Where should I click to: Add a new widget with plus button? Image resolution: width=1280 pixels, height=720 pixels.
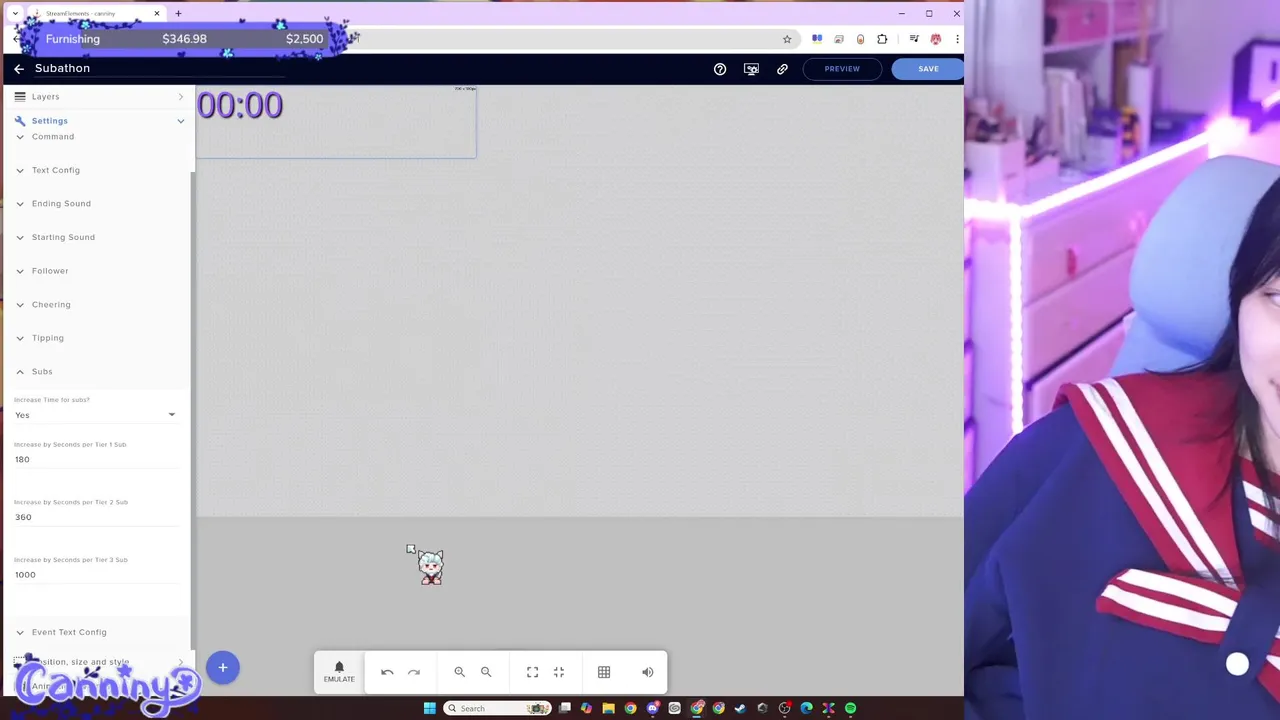click(223, 668)
